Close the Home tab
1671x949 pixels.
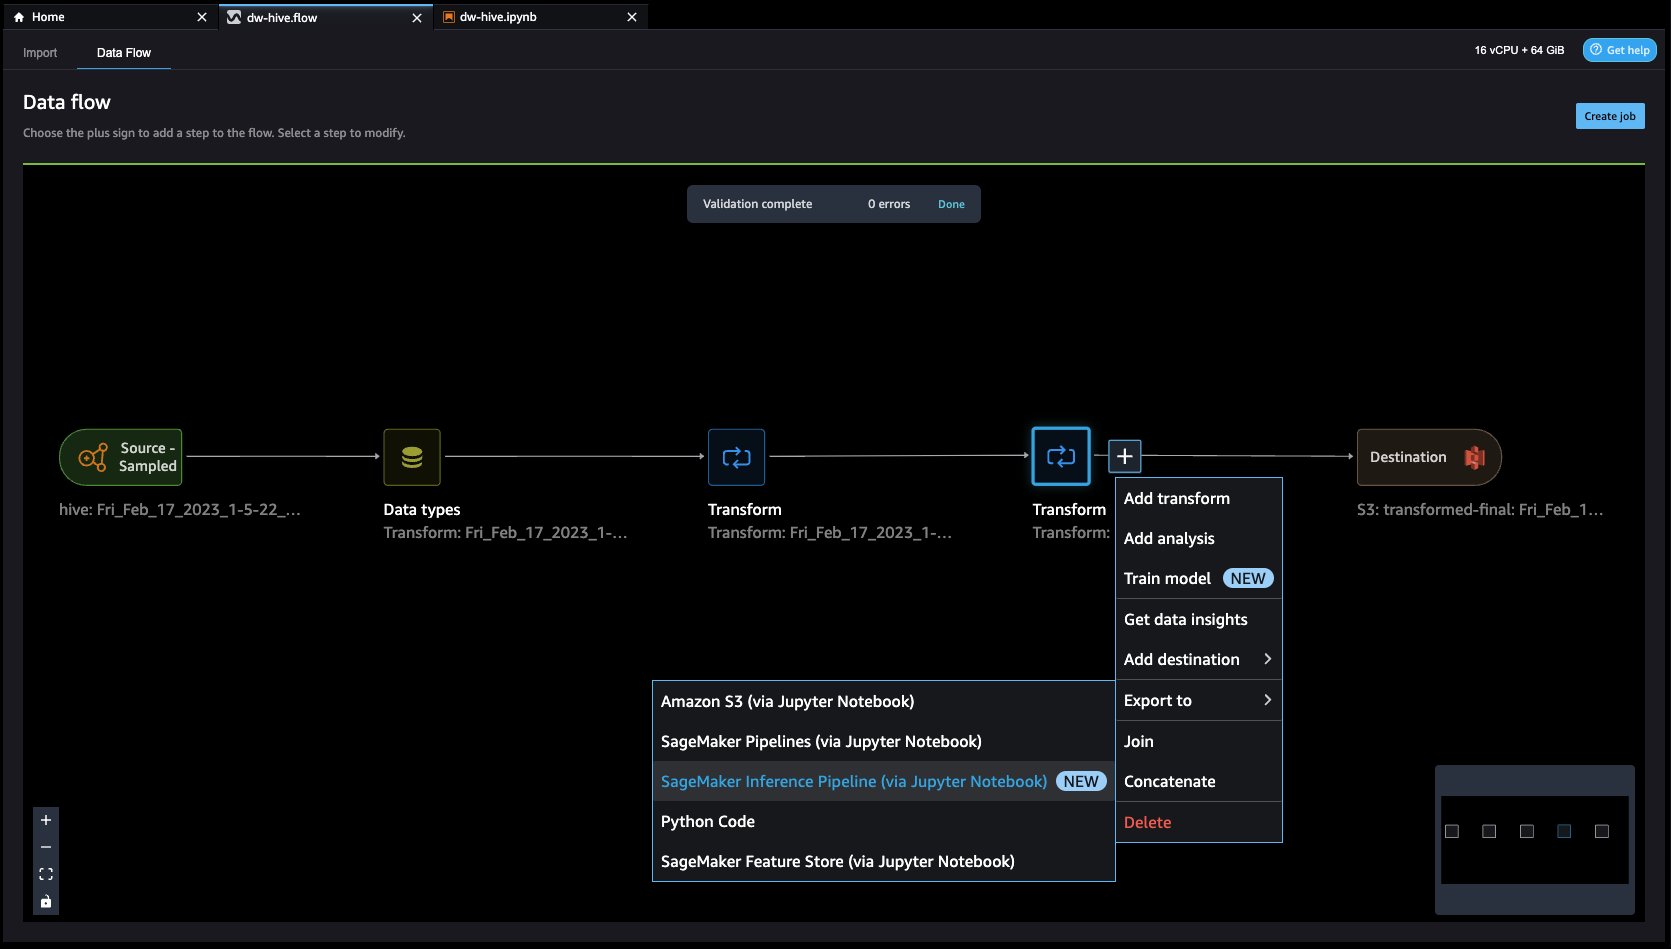tap(202, 17)
